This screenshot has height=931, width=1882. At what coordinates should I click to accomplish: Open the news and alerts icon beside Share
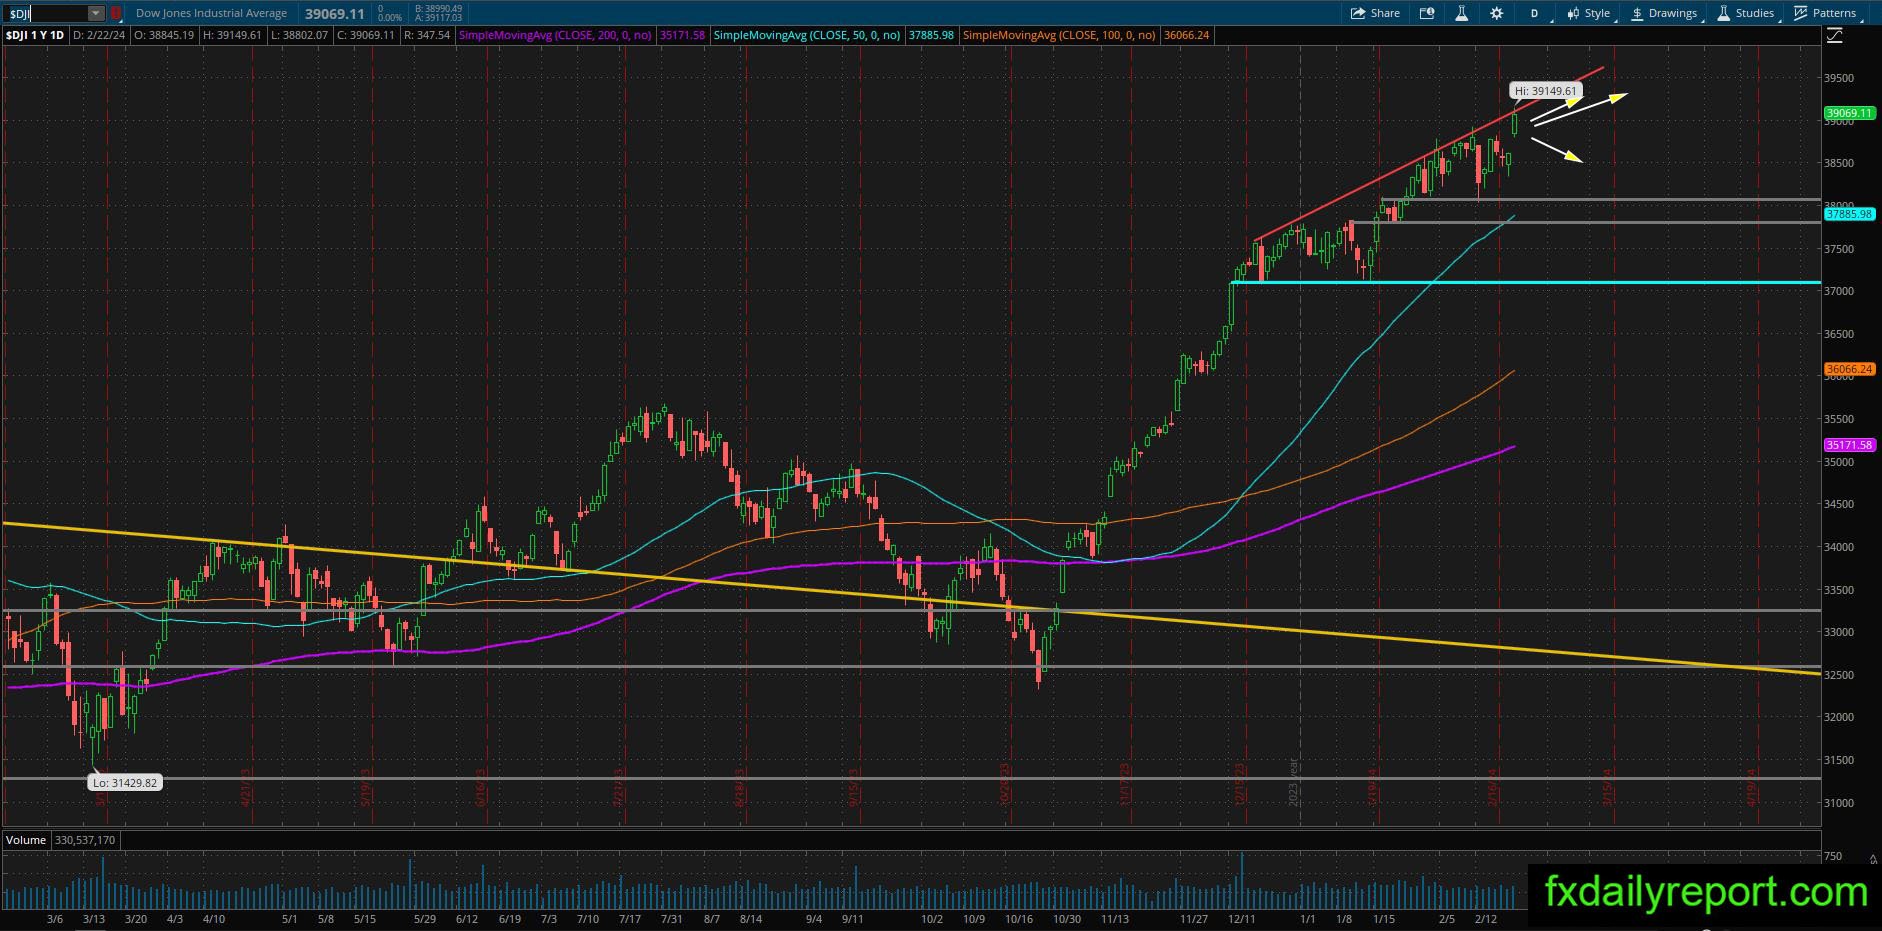[1427, 13]
